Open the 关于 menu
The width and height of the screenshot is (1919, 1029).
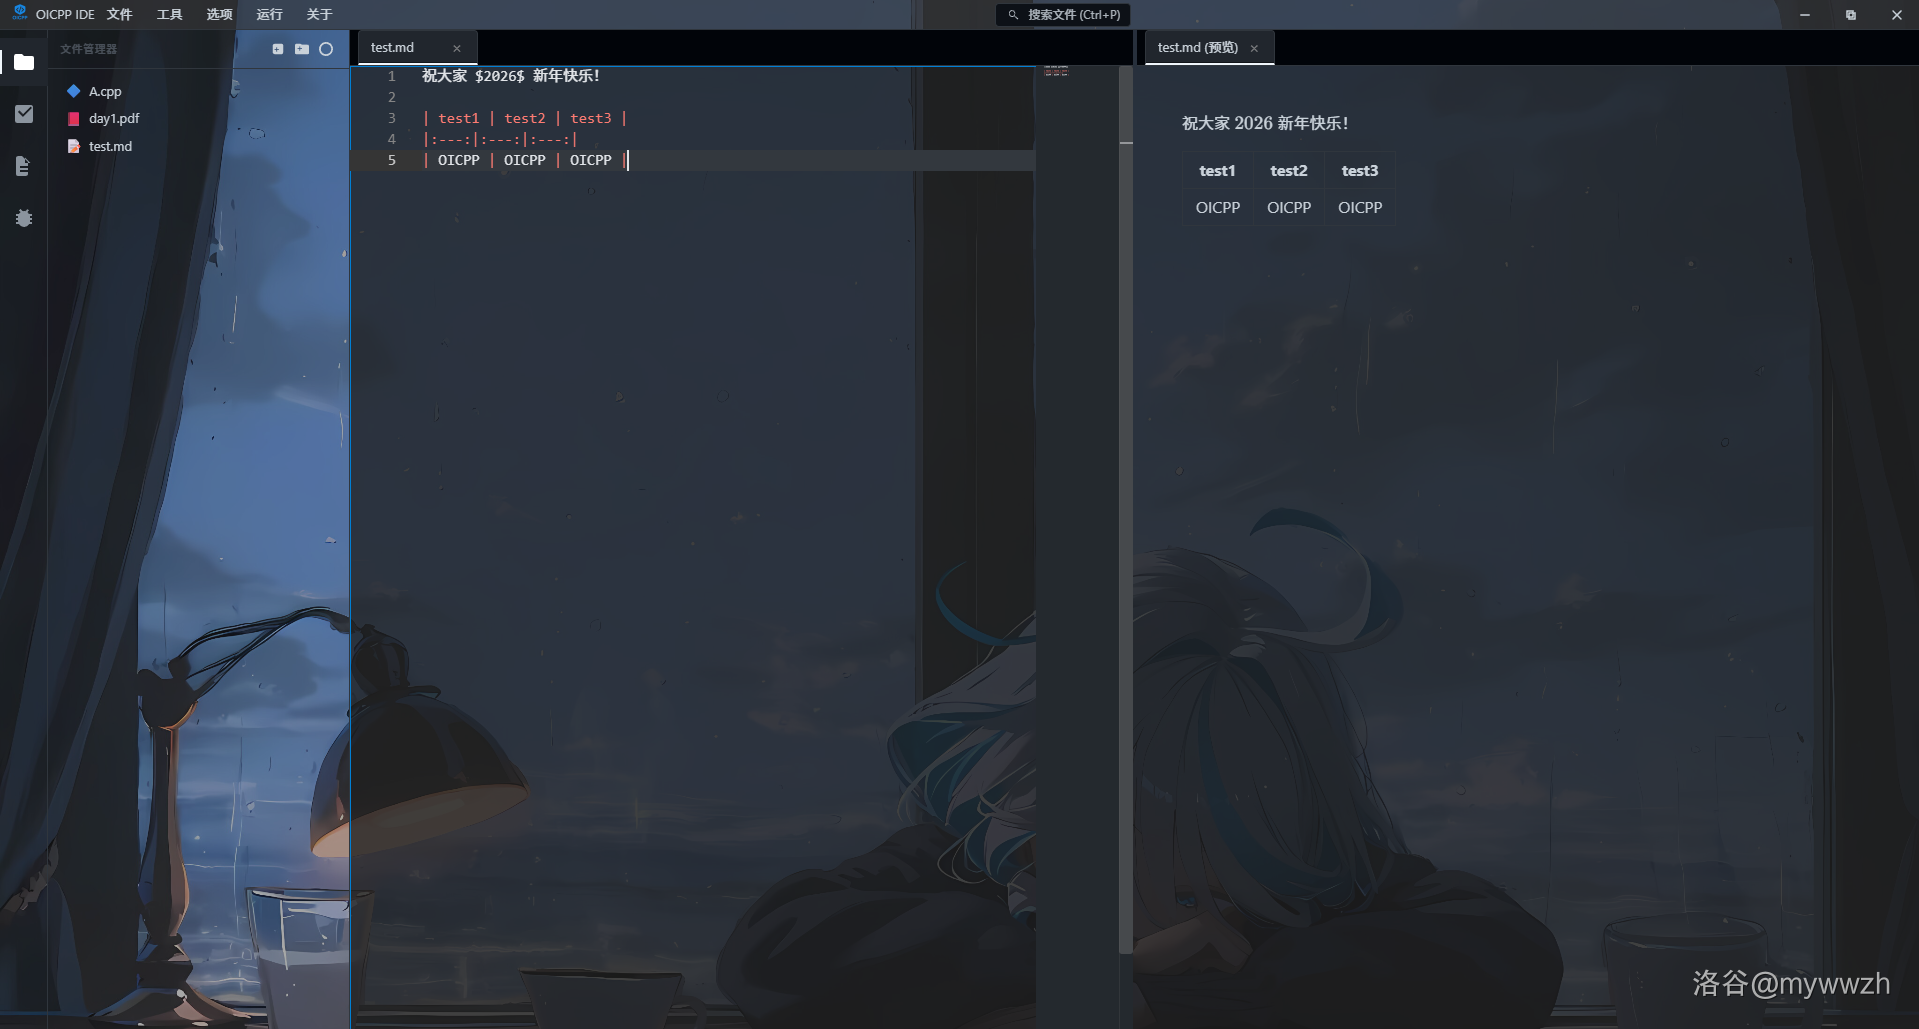(319, 15)
